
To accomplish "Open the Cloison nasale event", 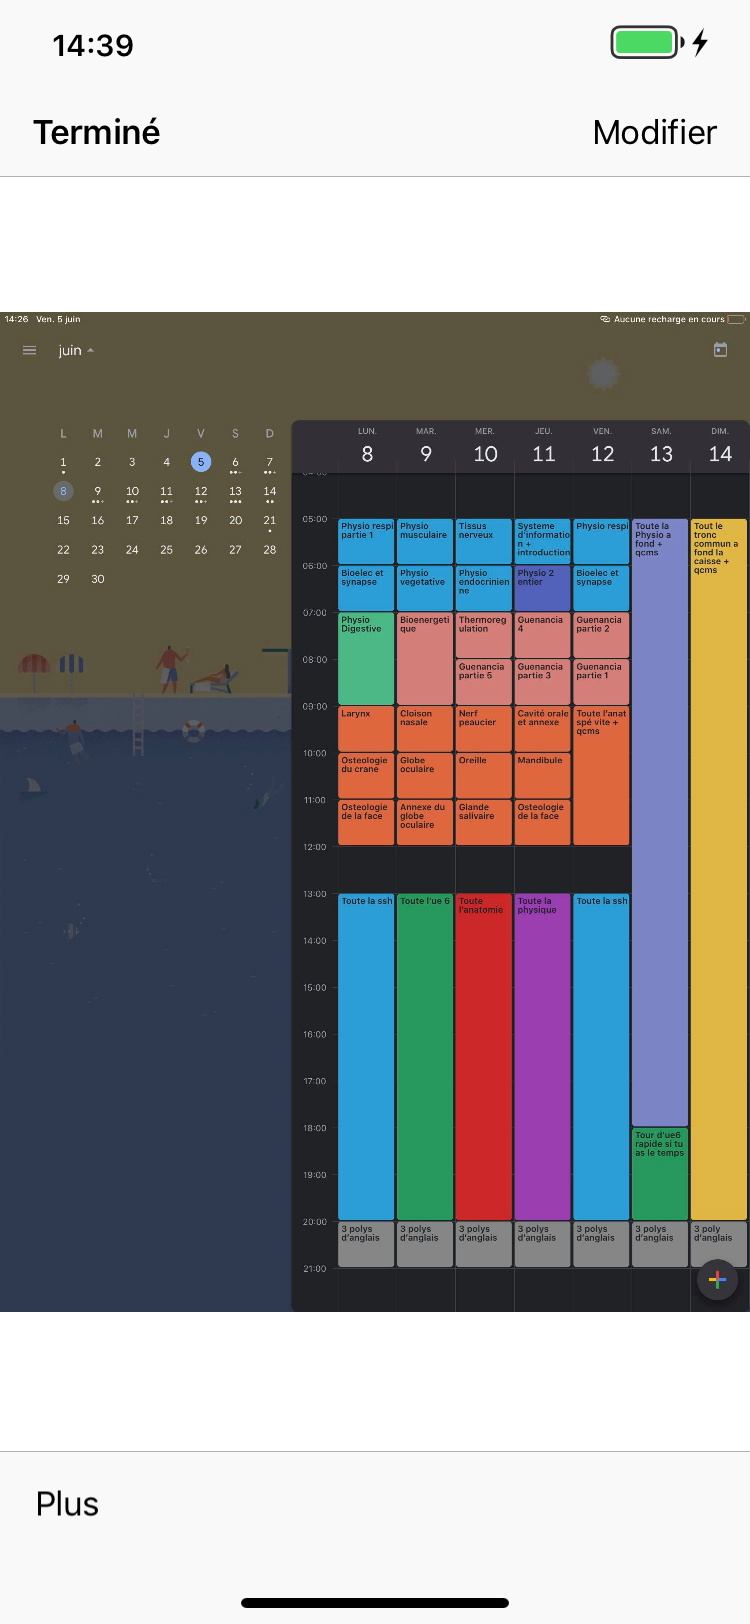I will point(425,729).
